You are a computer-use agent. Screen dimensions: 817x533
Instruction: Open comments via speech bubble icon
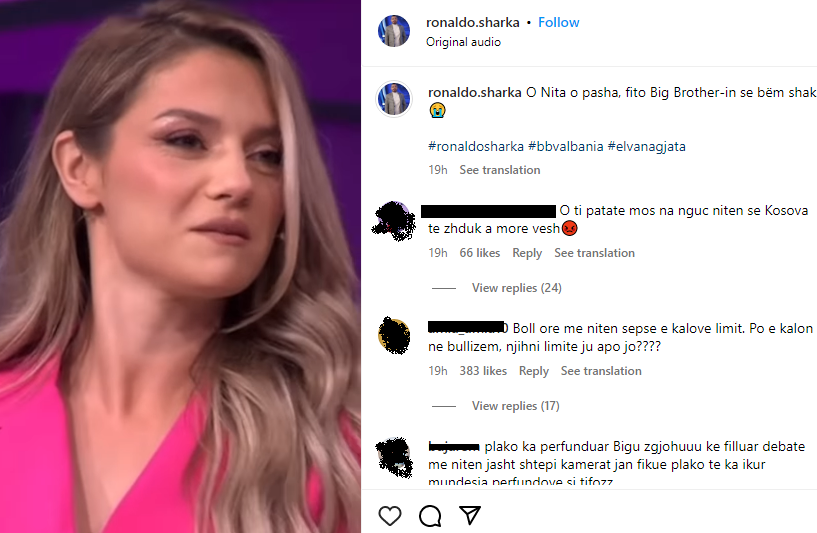(x=430, y=516)
